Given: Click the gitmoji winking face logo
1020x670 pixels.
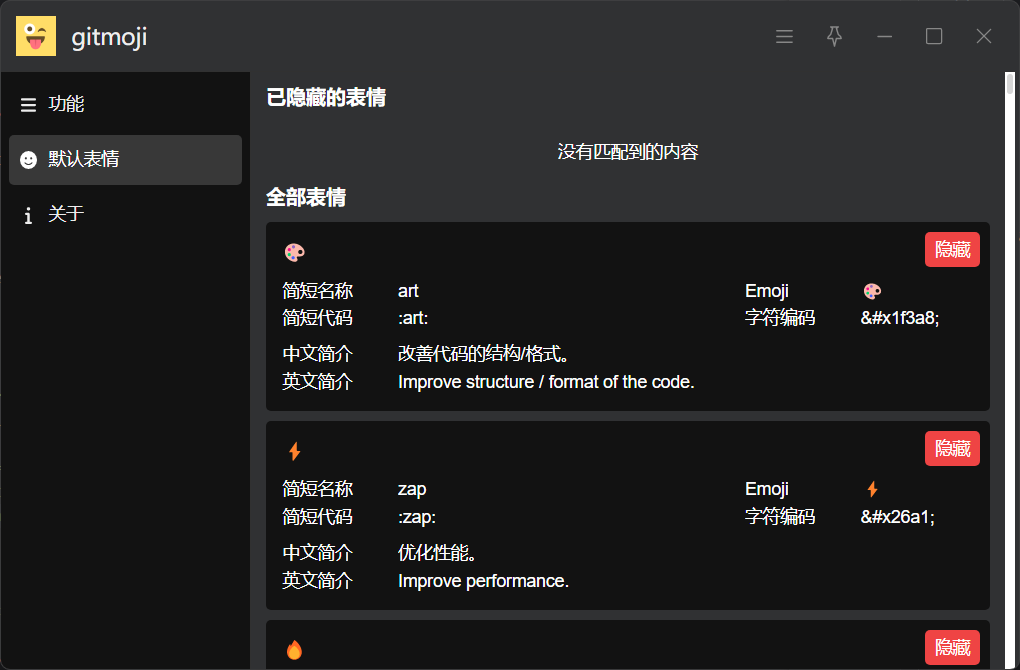Looking at the screenshot, I should (x=36, y=36).
